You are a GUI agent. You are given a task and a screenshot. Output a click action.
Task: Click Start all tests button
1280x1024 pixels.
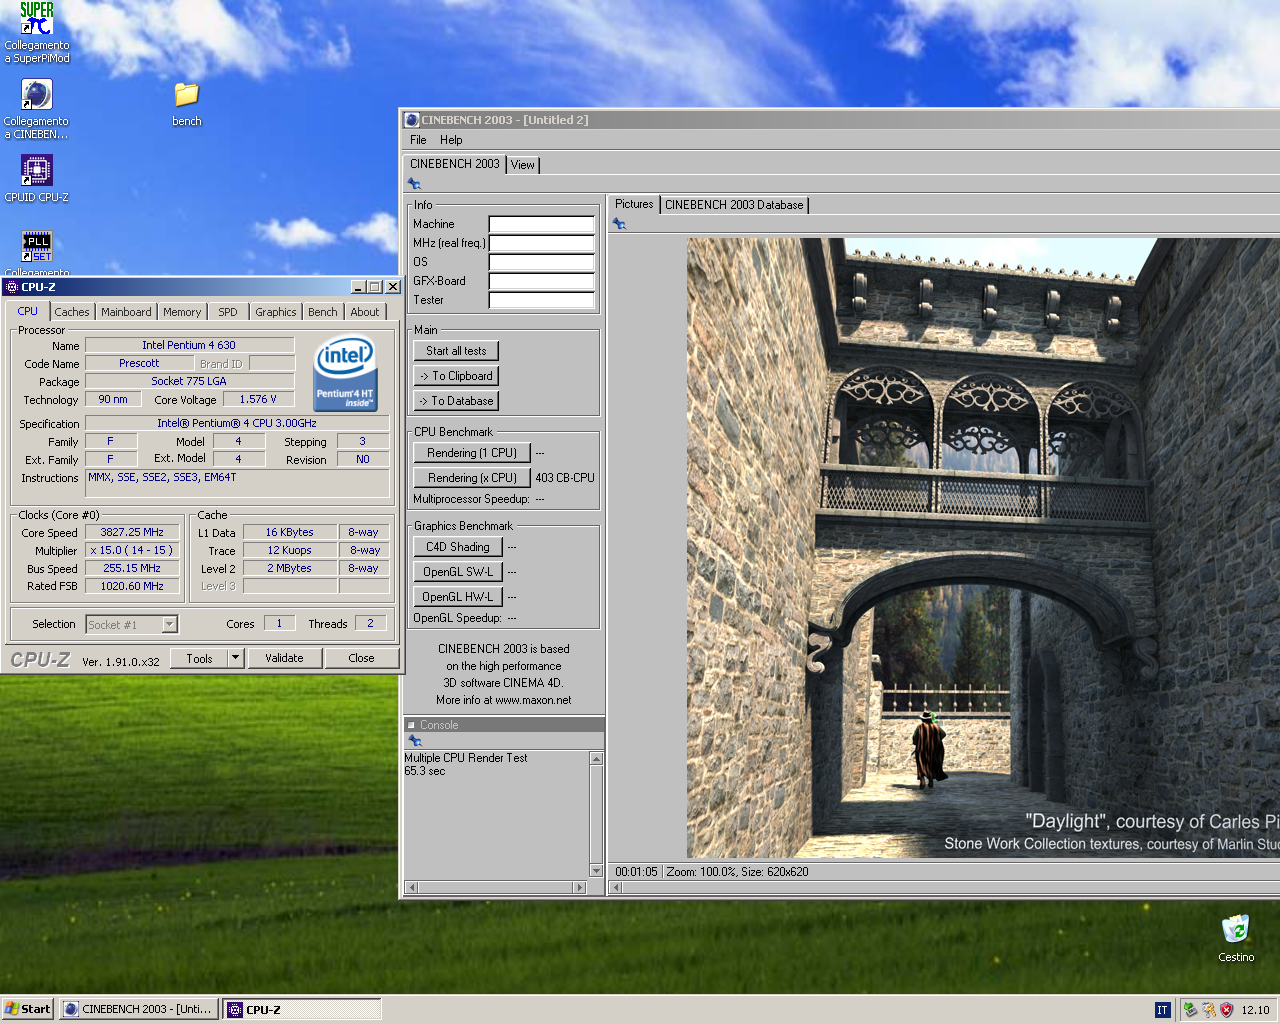[456, 351]
